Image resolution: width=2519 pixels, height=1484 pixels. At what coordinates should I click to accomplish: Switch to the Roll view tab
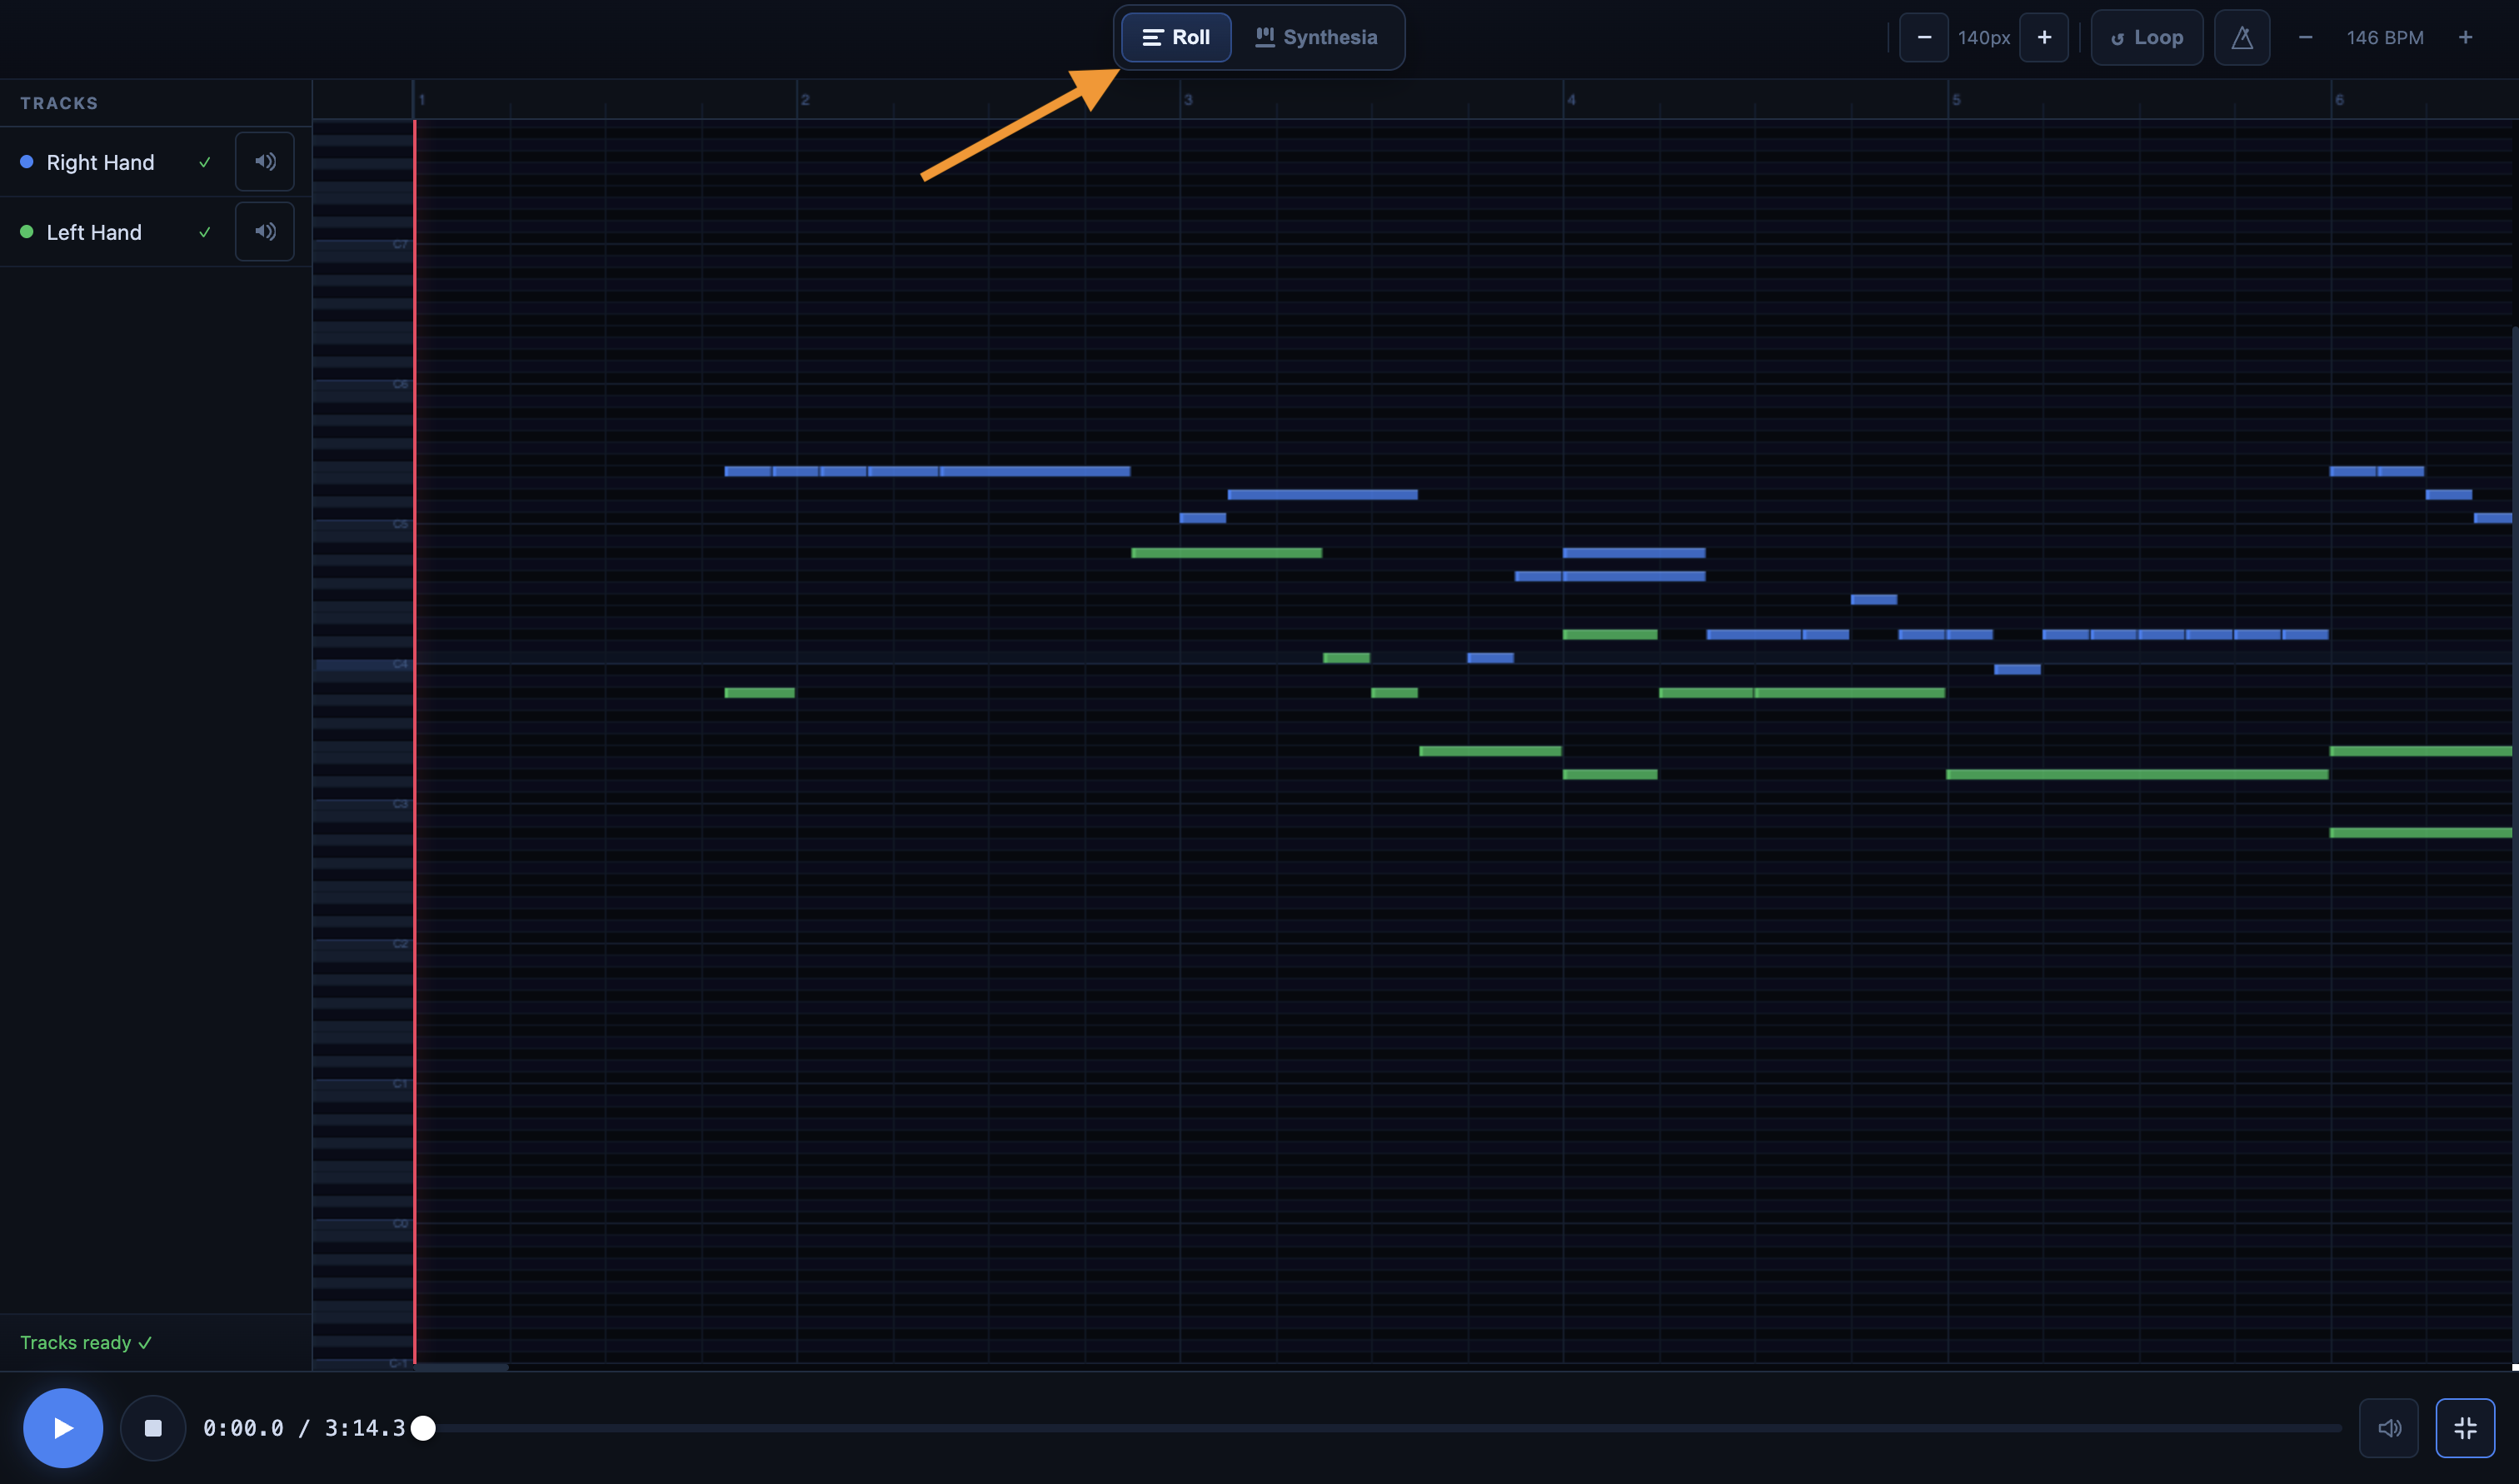[x=1176, y=38]
